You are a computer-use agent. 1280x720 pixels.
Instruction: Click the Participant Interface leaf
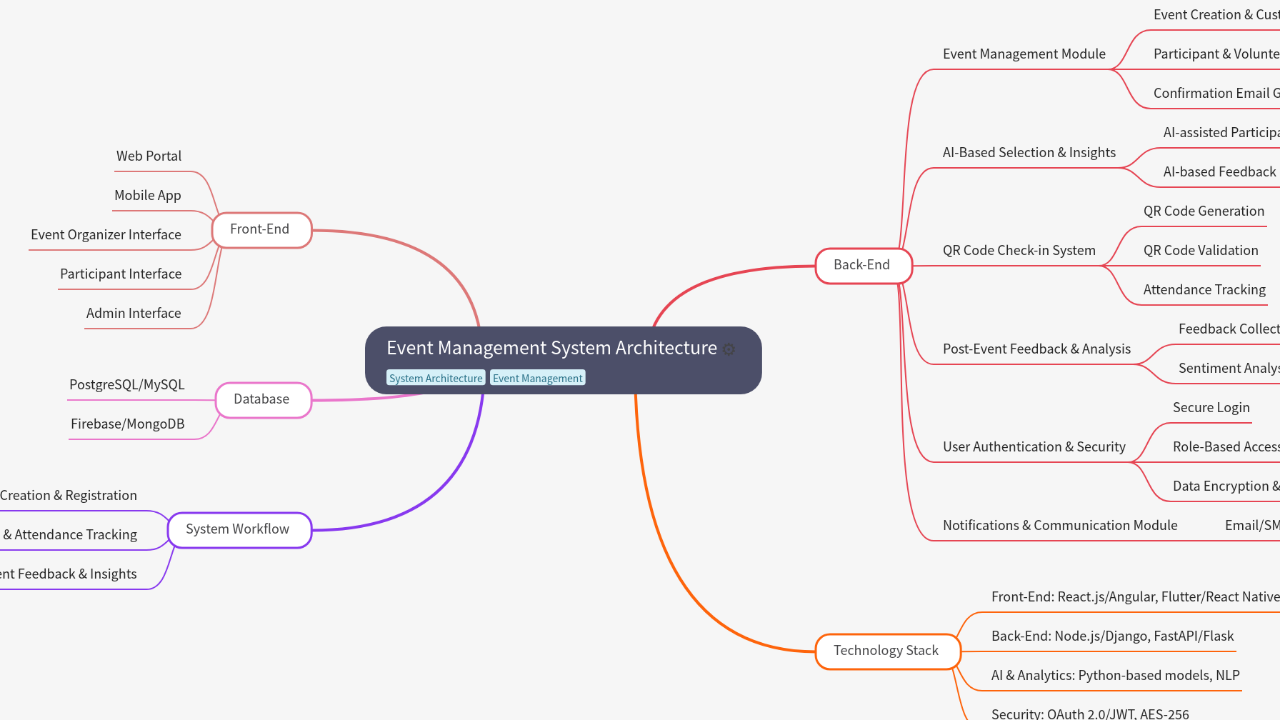(x=121, y=273)
